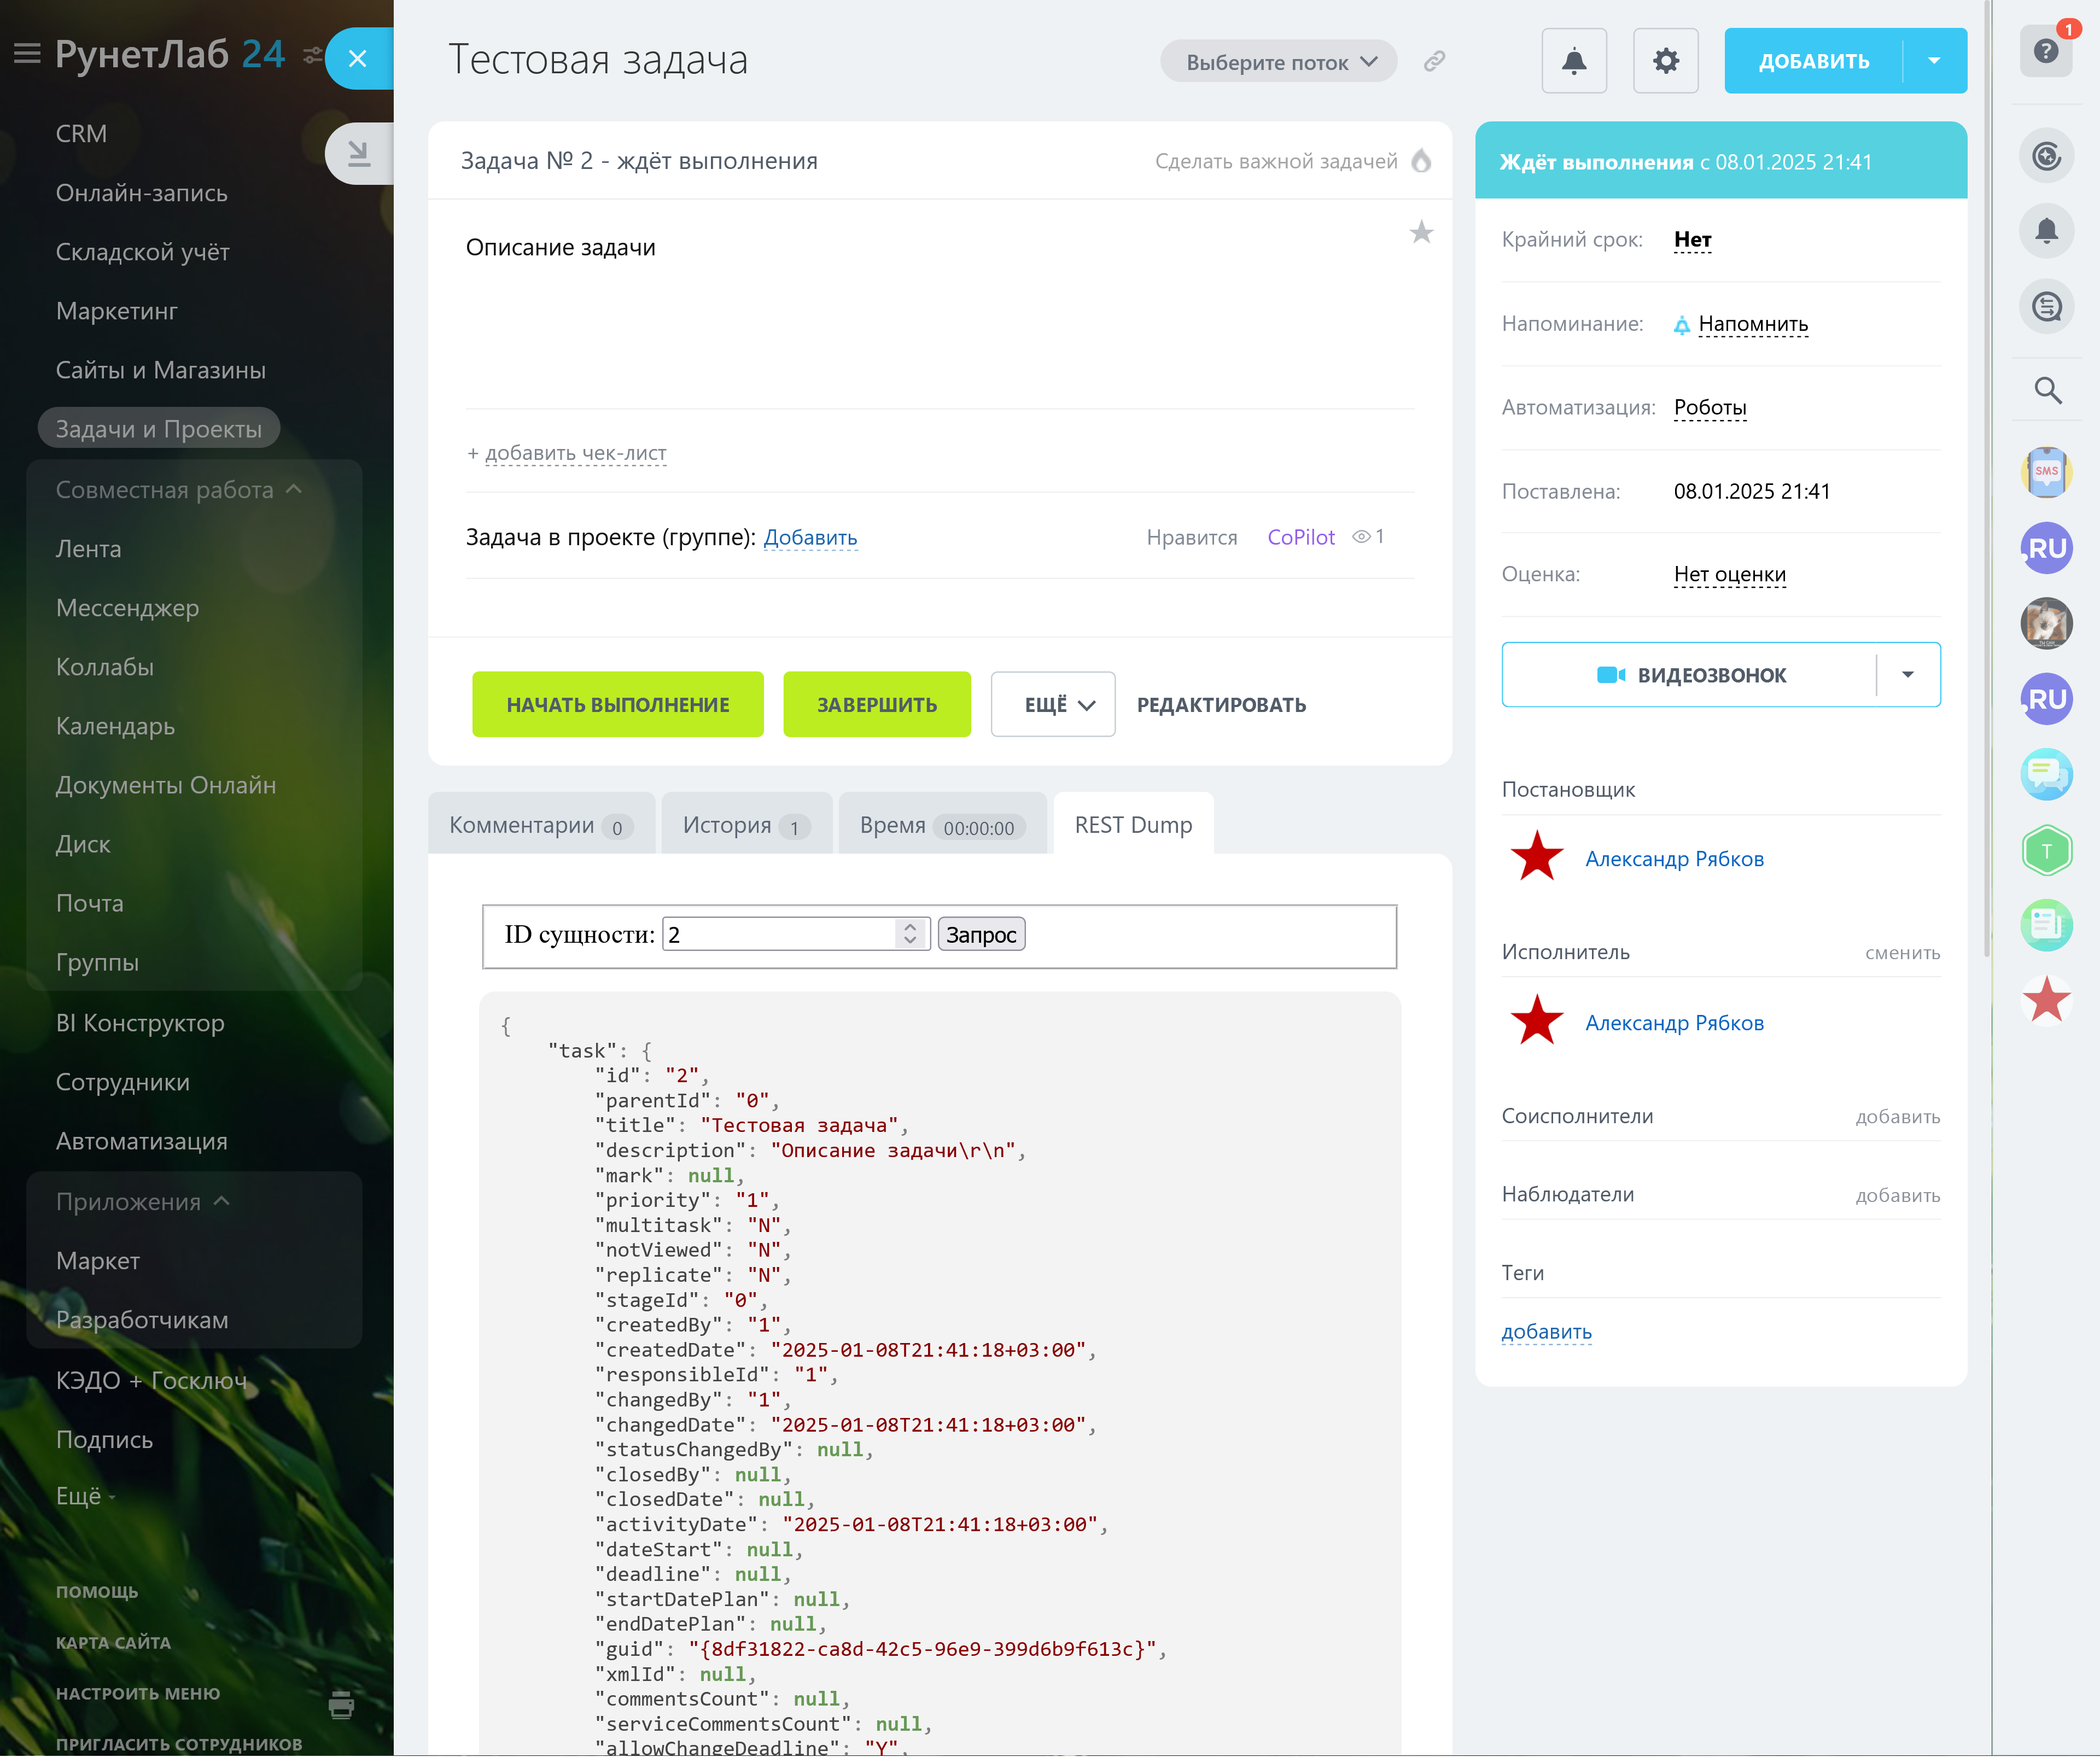Screen dimensions: 2100x1757
Task: Copy the task link via the chain icon
Action: [1434, 61]
